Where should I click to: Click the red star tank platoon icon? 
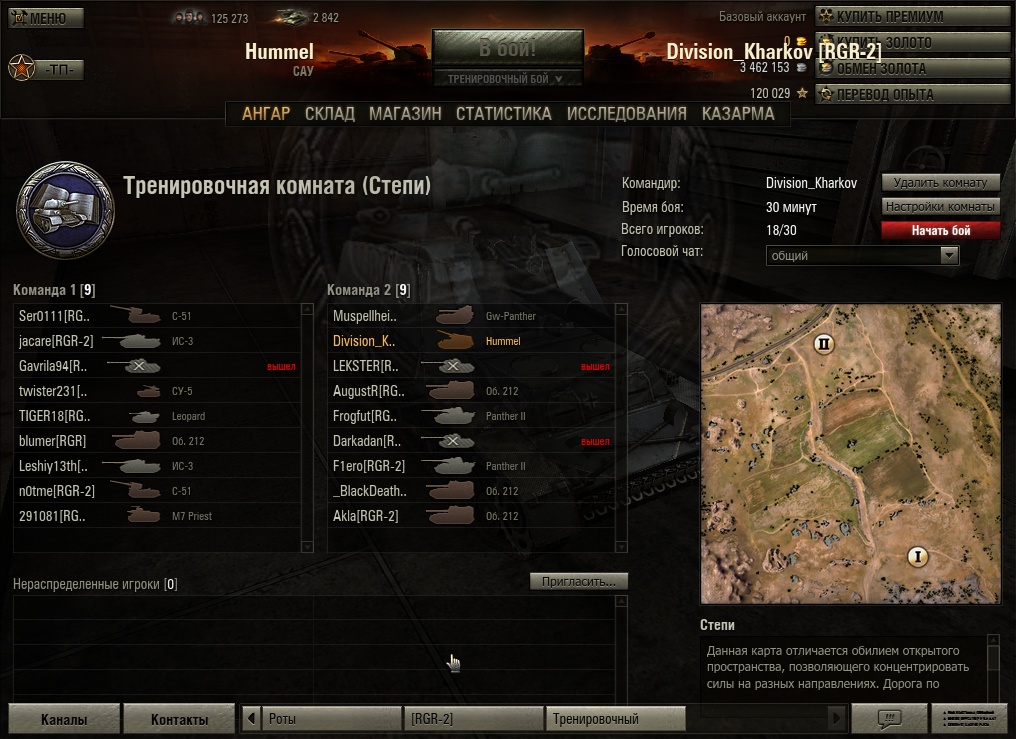[21, 67]
